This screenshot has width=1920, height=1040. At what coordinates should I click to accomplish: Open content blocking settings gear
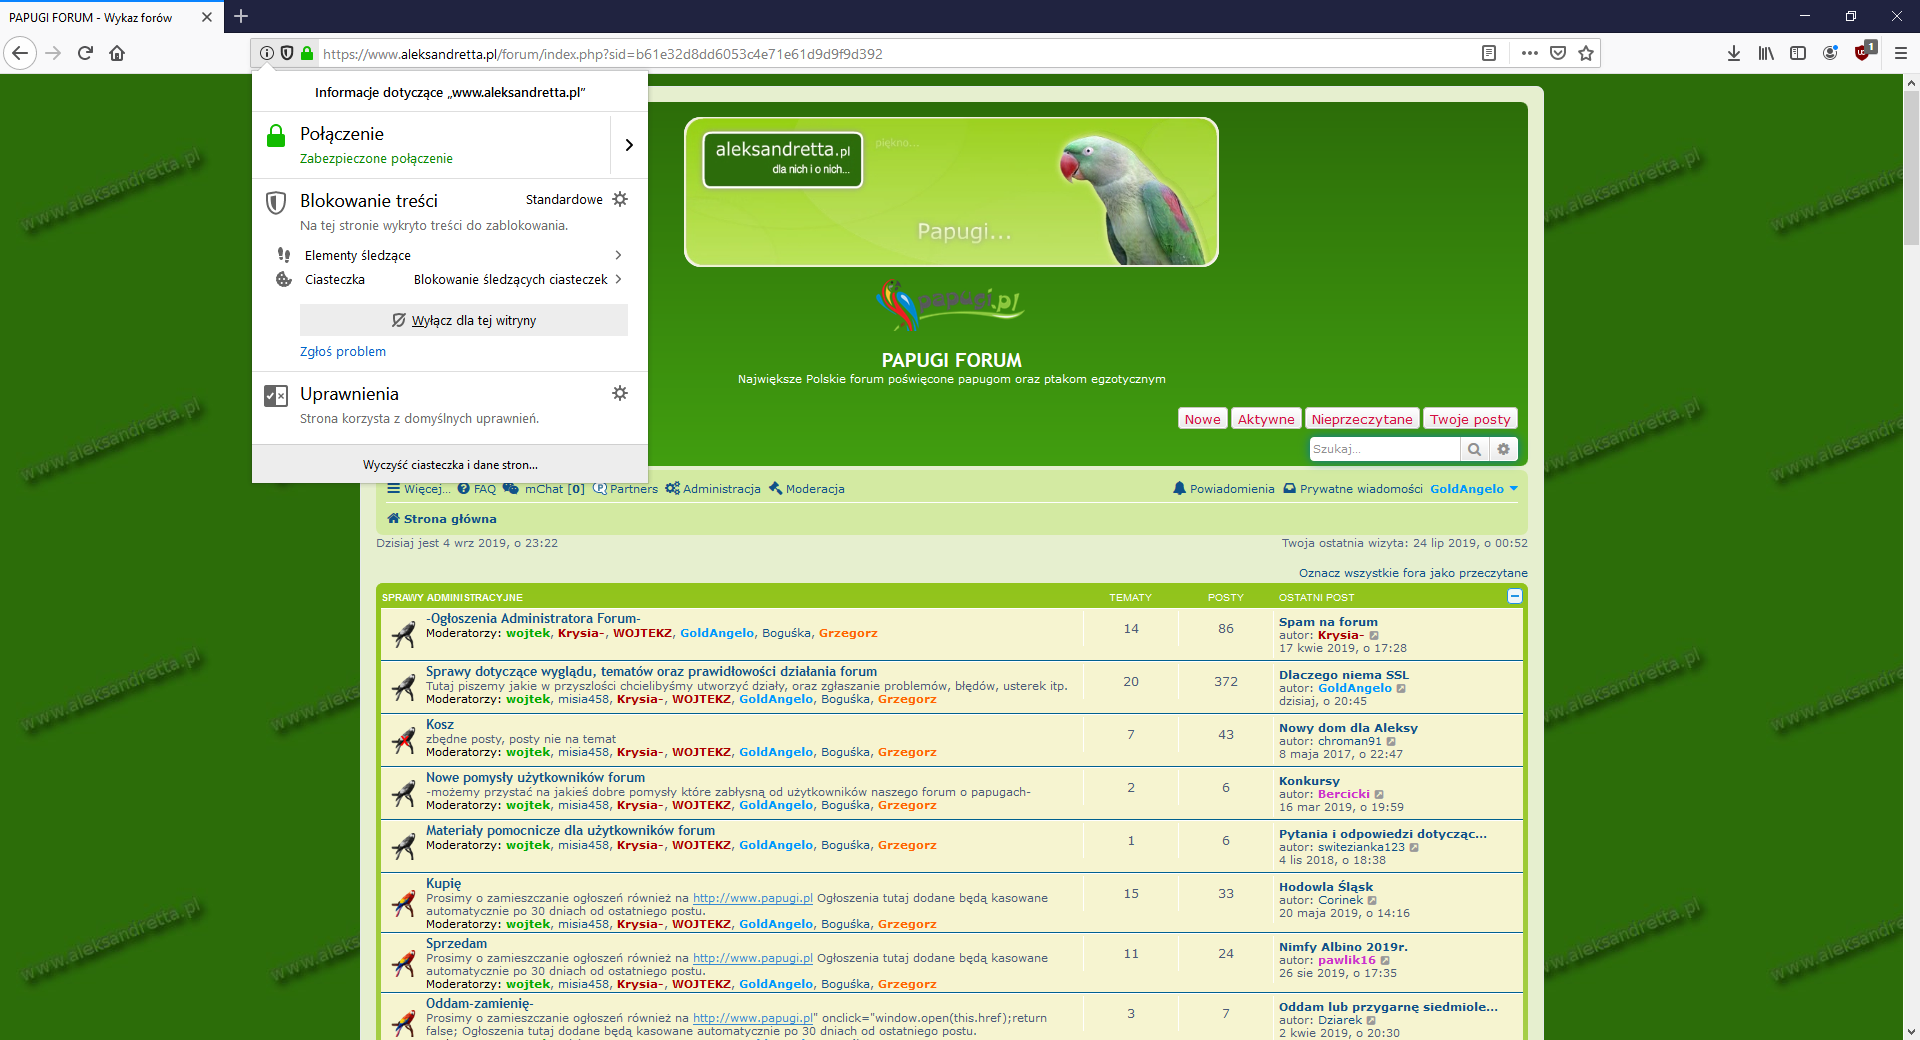(x=620, y=199)
